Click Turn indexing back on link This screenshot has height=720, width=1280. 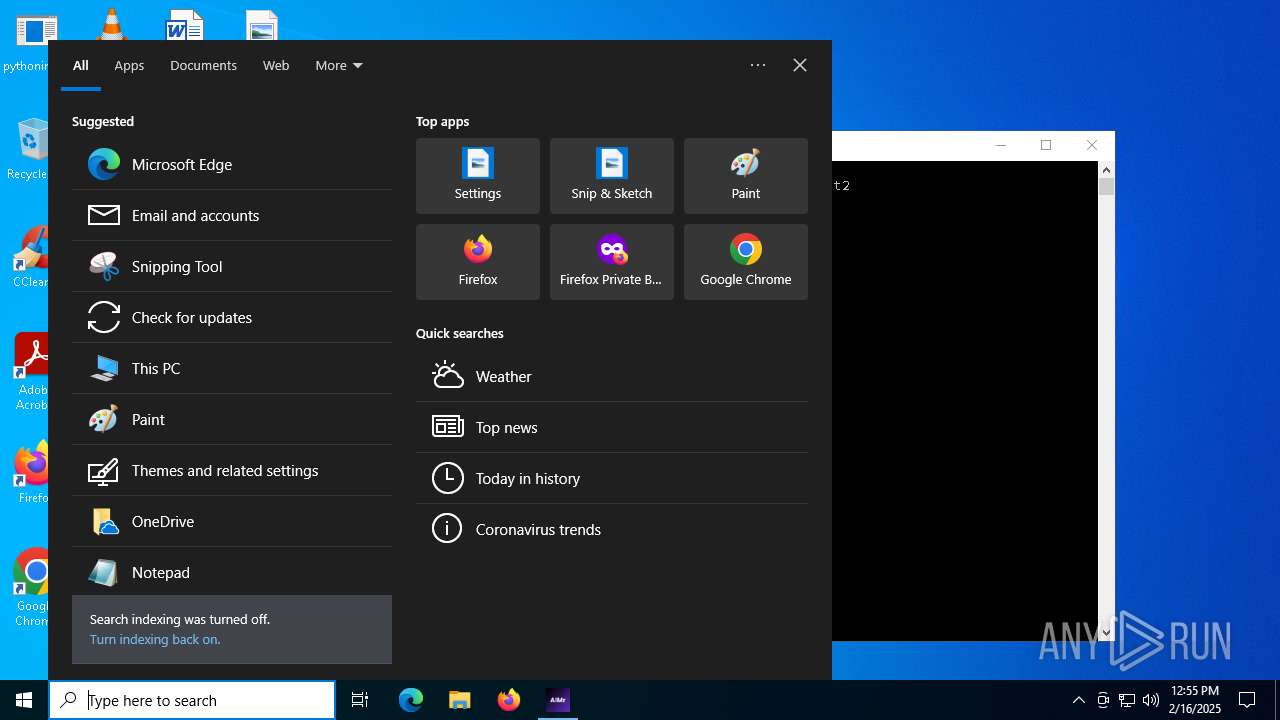155,639
